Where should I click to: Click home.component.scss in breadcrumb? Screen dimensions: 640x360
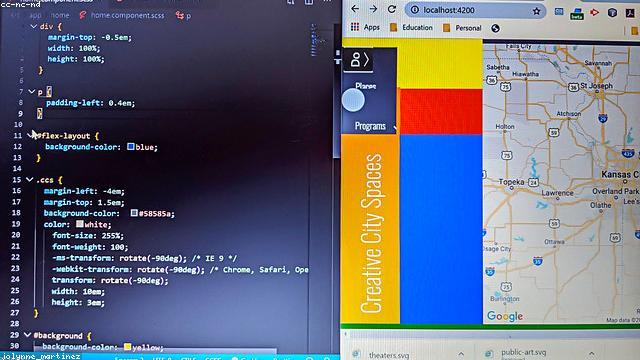[127, 16]
